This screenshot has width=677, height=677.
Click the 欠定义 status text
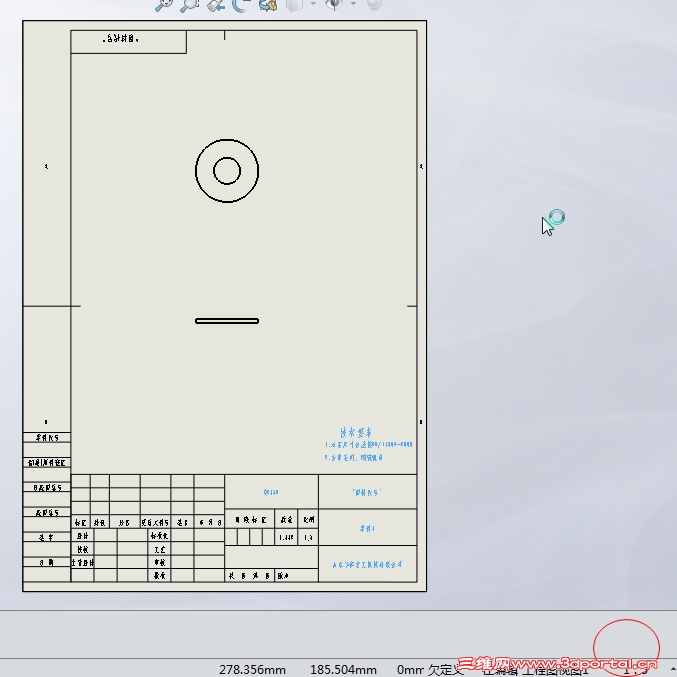pos(446,670)
